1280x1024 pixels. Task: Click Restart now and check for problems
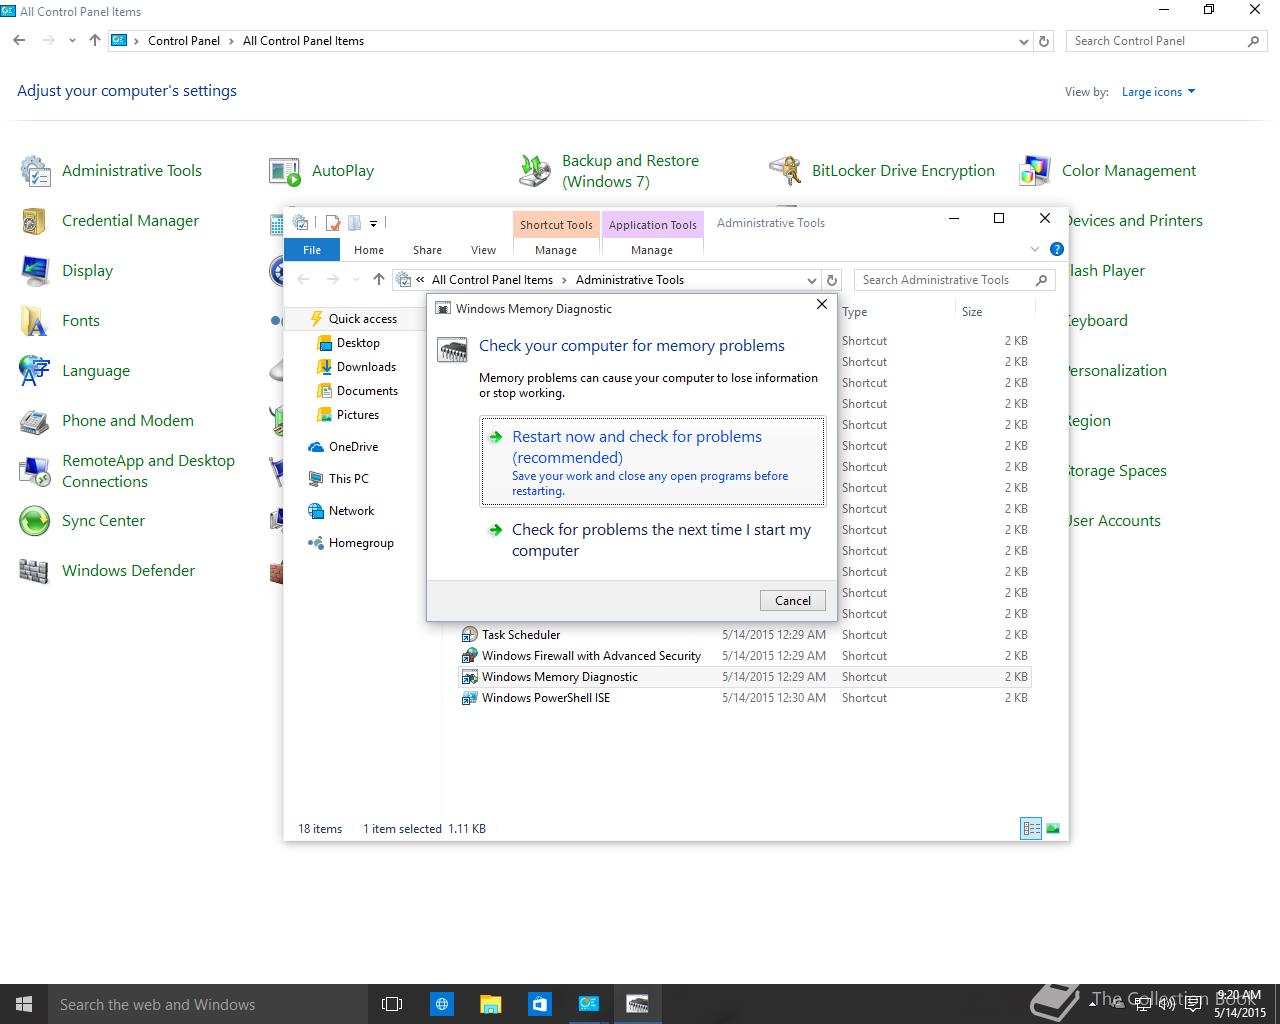pyautogui.click(x=653, y=462)
